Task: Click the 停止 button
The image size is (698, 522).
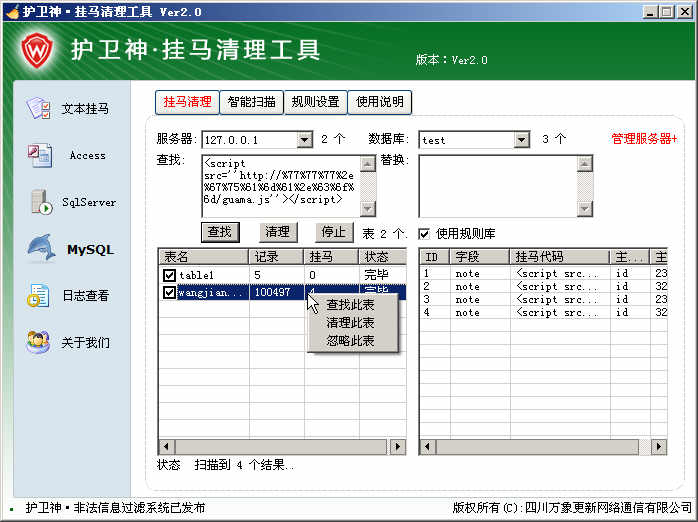Action: pyautogui.click(x=334, y=232)
